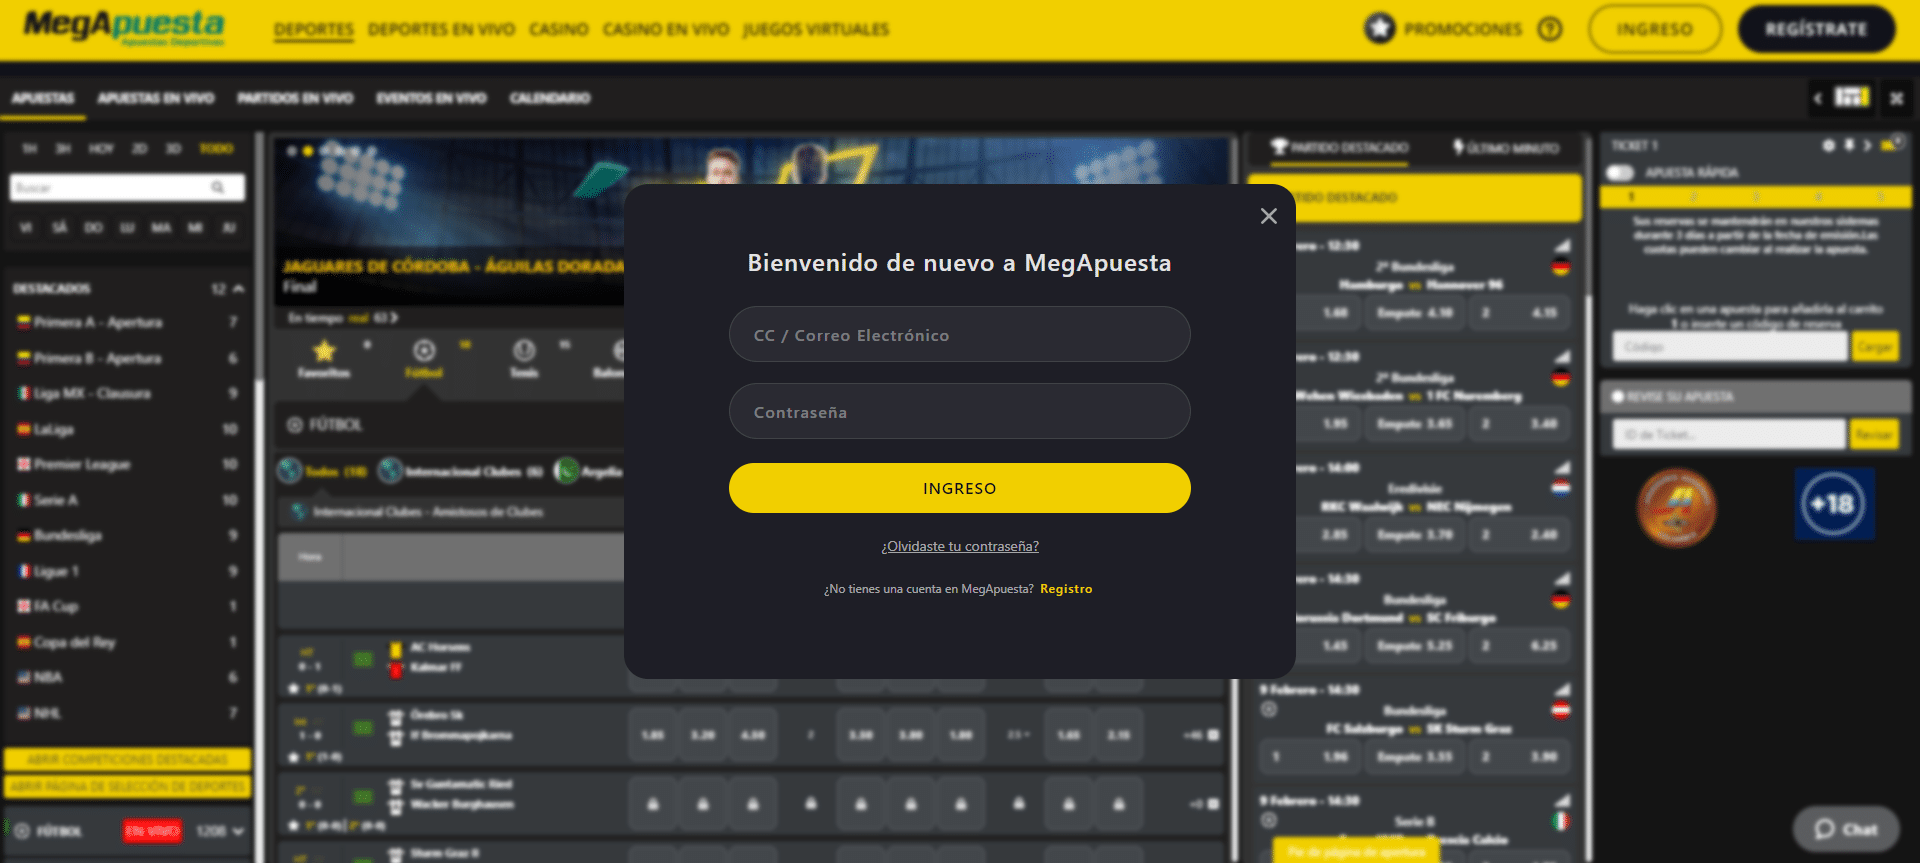This screenshot has width=1920, height=863.
Task: Click the outlined INGRESO button in header
Action: (1655, 29)
